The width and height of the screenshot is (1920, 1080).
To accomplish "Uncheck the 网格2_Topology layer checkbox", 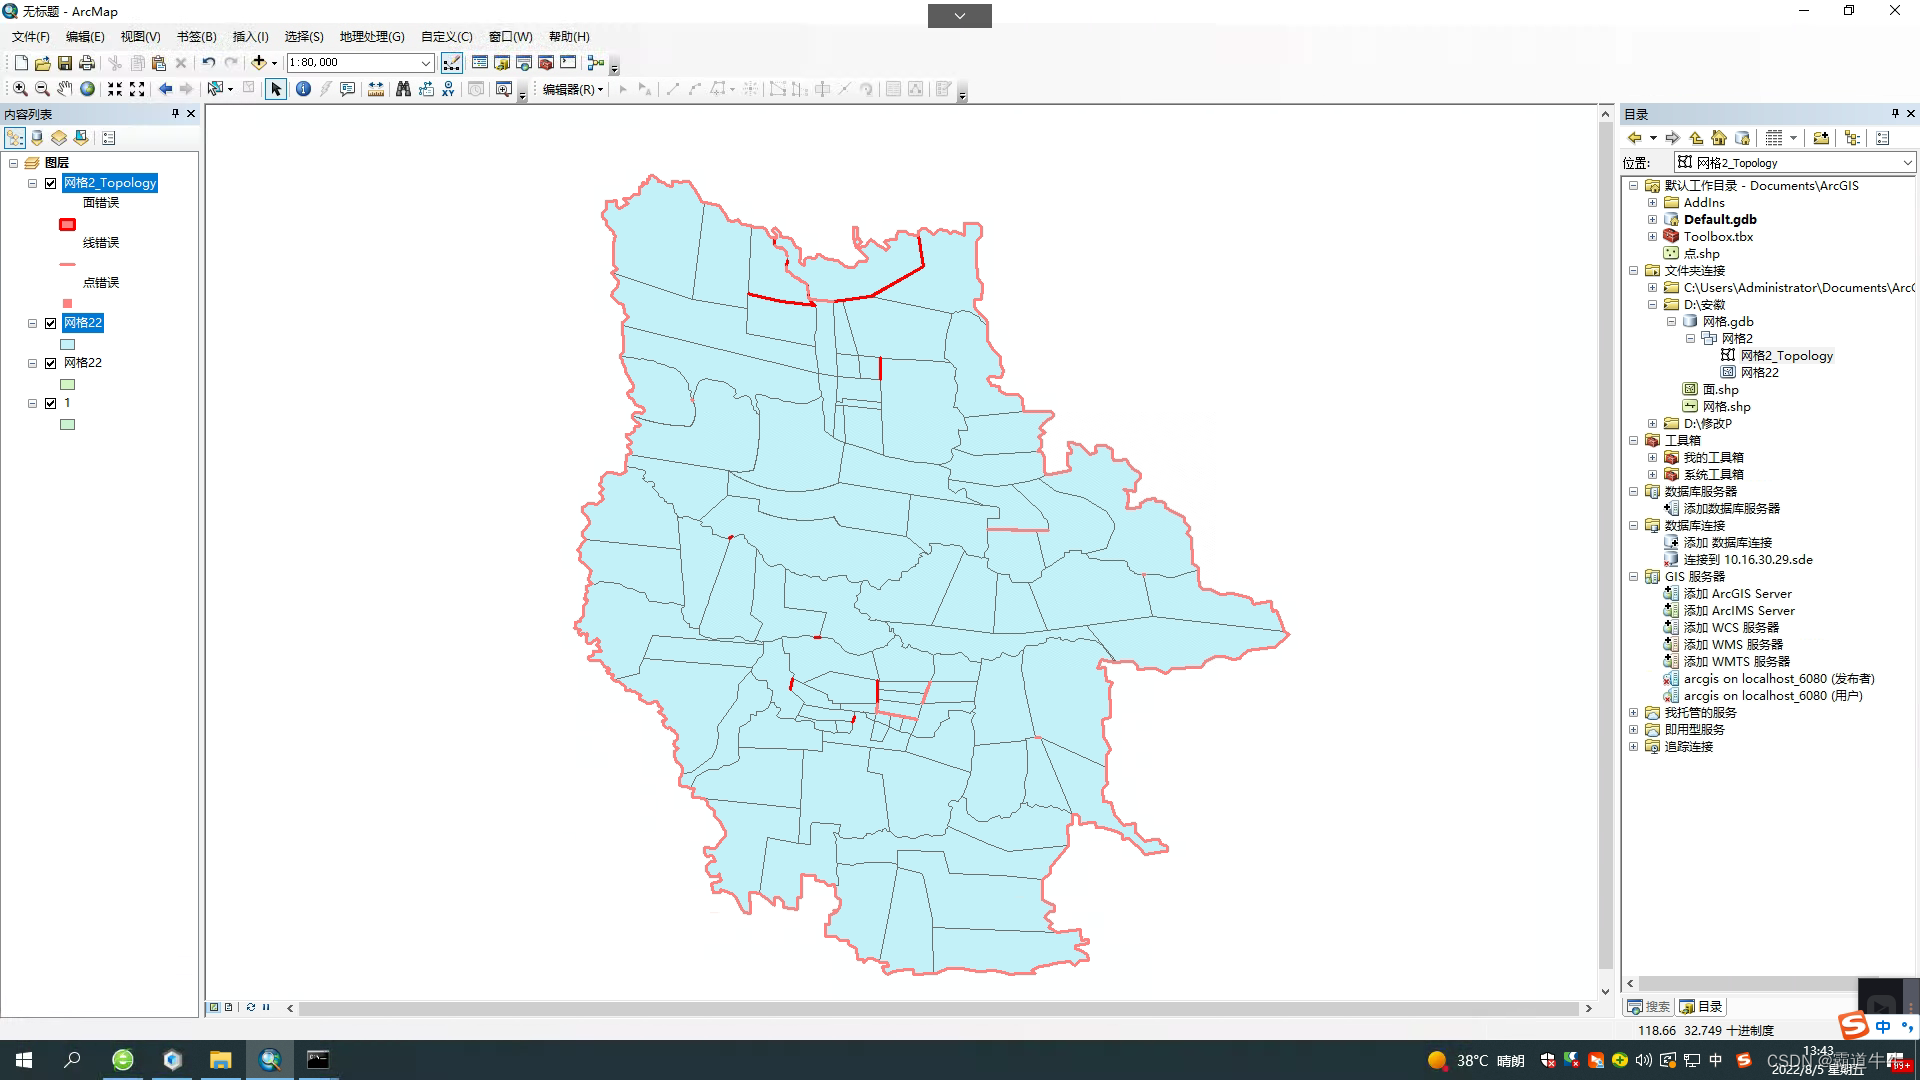I will coord(51,183).
